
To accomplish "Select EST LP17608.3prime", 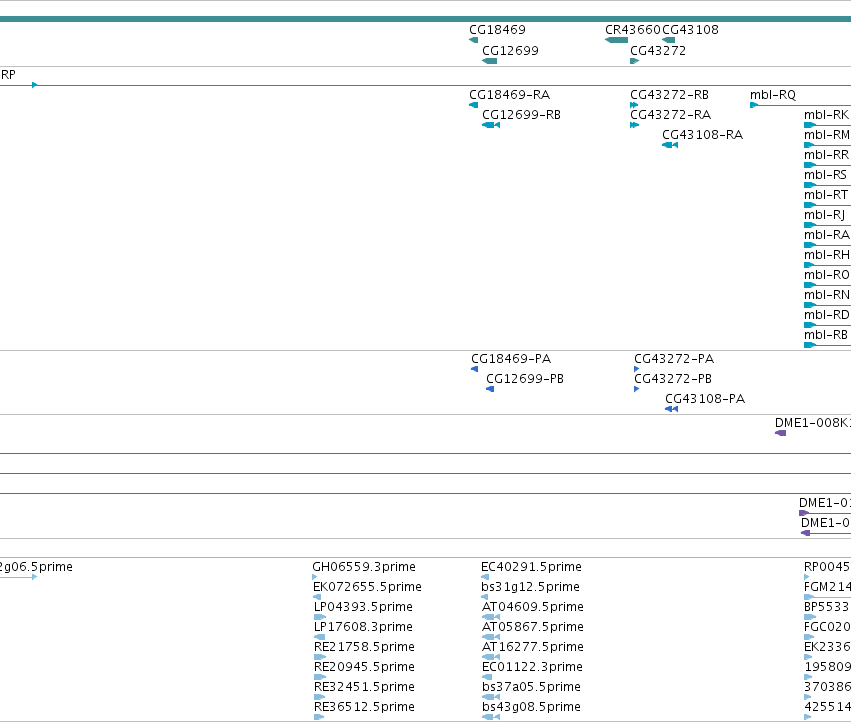I will click(363, 628).
